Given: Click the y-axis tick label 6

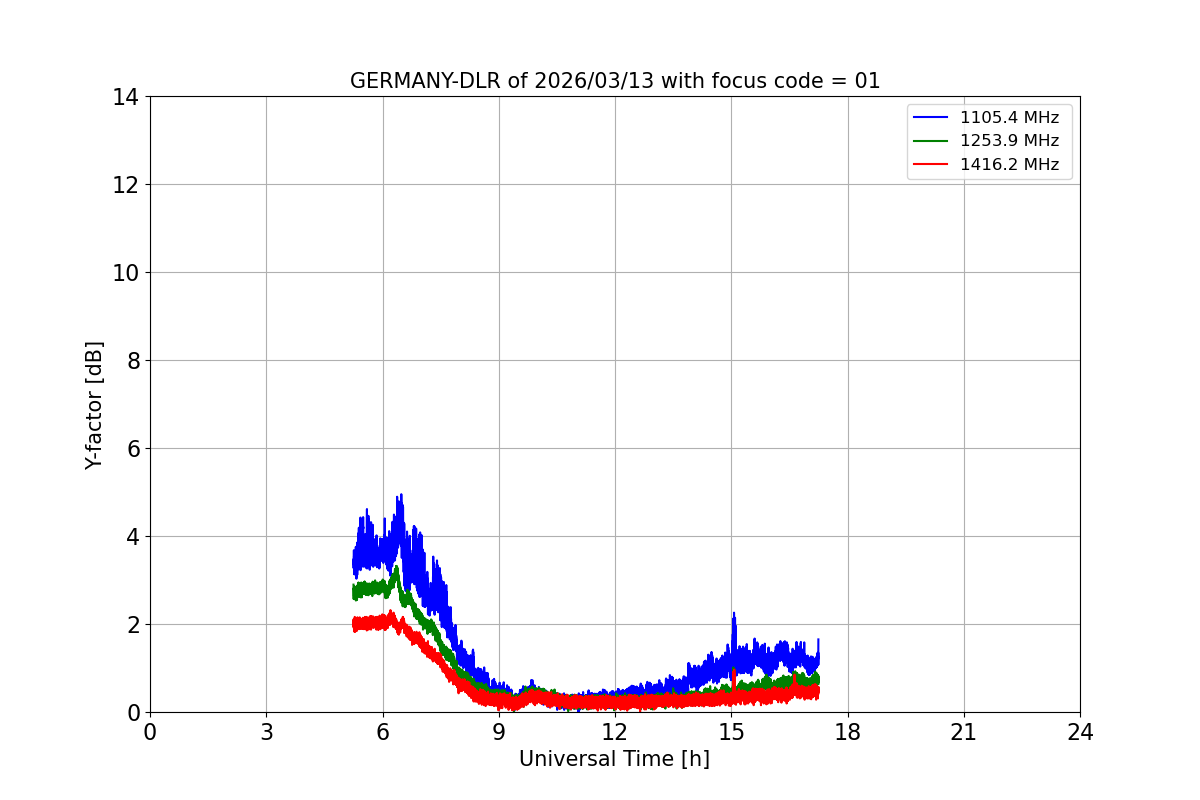Looking at the screenshot, I should pyautogui.click(x=132, y=449).
